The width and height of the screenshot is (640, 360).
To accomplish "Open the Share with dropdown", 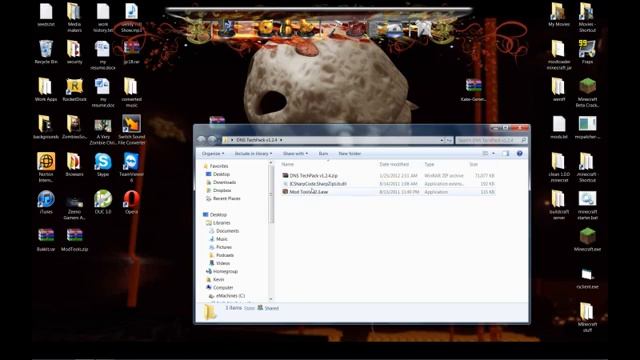I will (295, 153).
